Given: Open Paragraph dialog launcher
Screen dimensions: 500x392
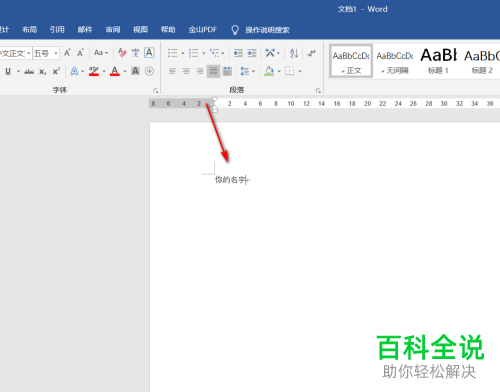Looking at the screenshot, I should [x=318, y=90].
